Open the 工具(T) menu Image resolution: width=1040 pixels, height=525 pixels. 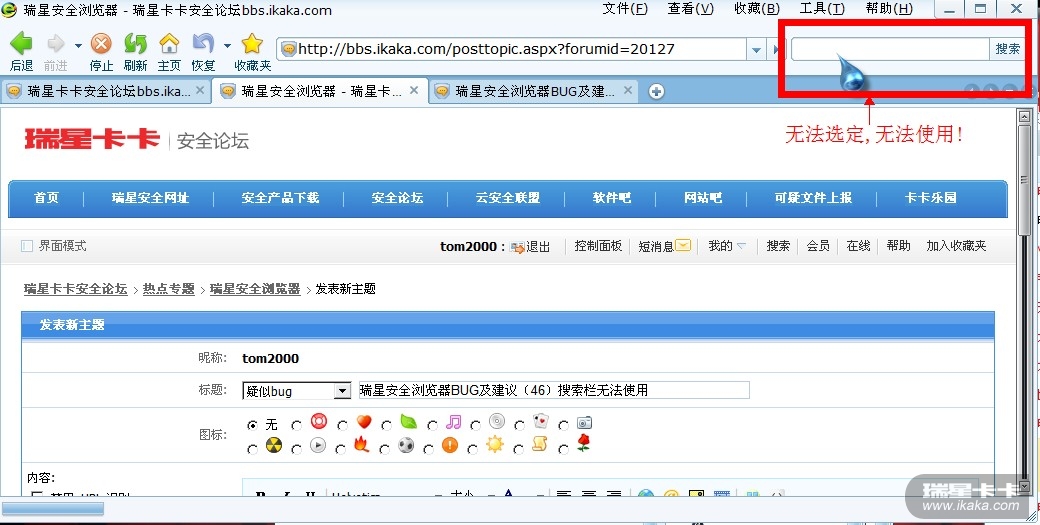(822, 9)
